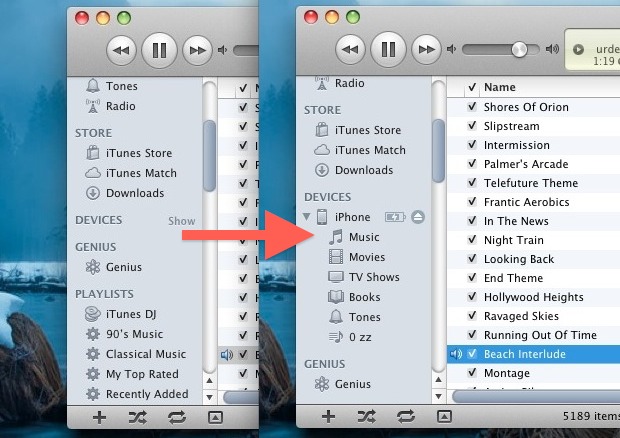Toggle shuffle in the left window

click(x=138, y=417)
